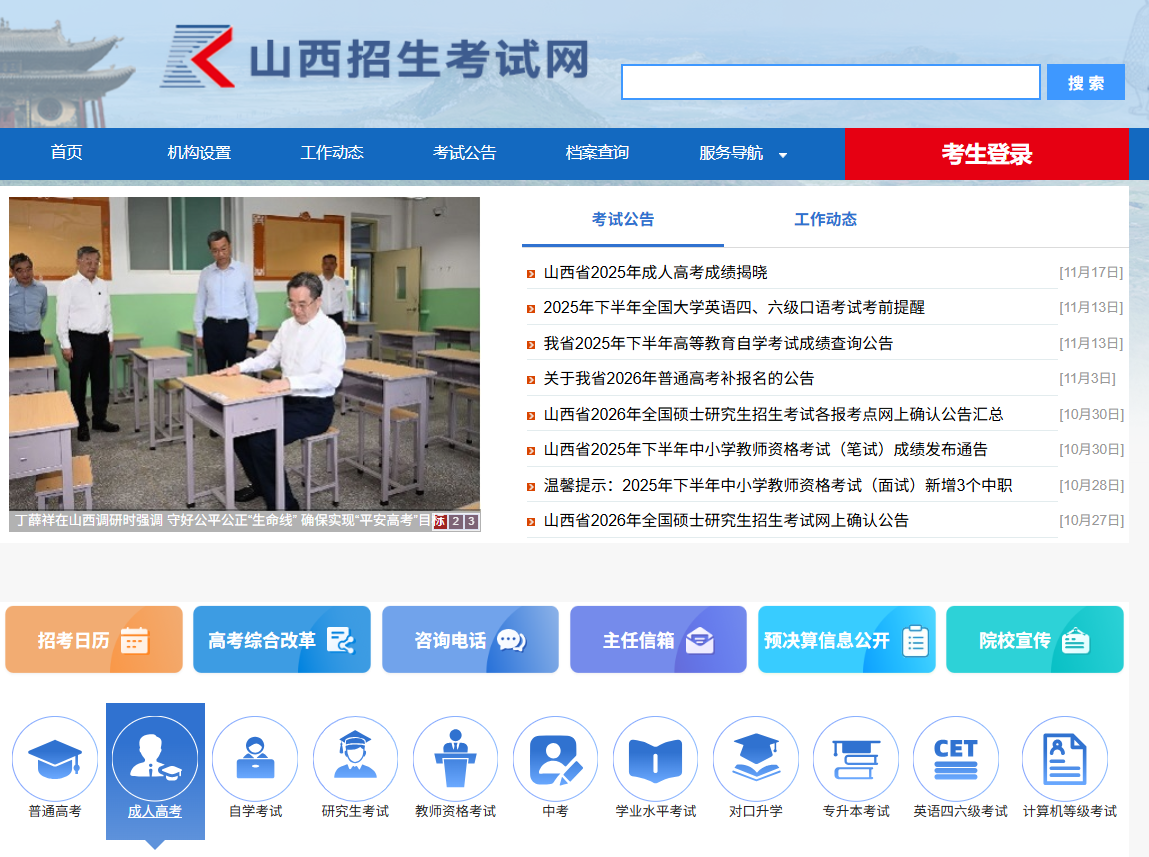Click the red 考生登录 button
This screenshot has height=857, width=1149.
(x=985, y=153)
